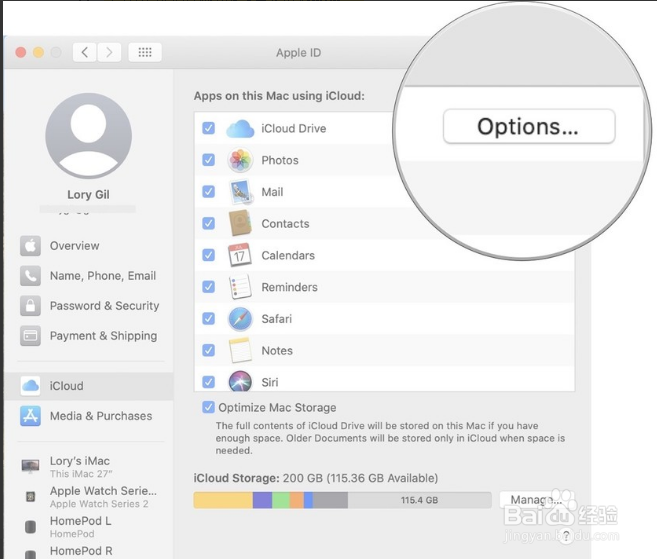This screenshot has height=559, width=657.
Task: Click the Lory's iMac device icon
Action: [x=30, y=466]
